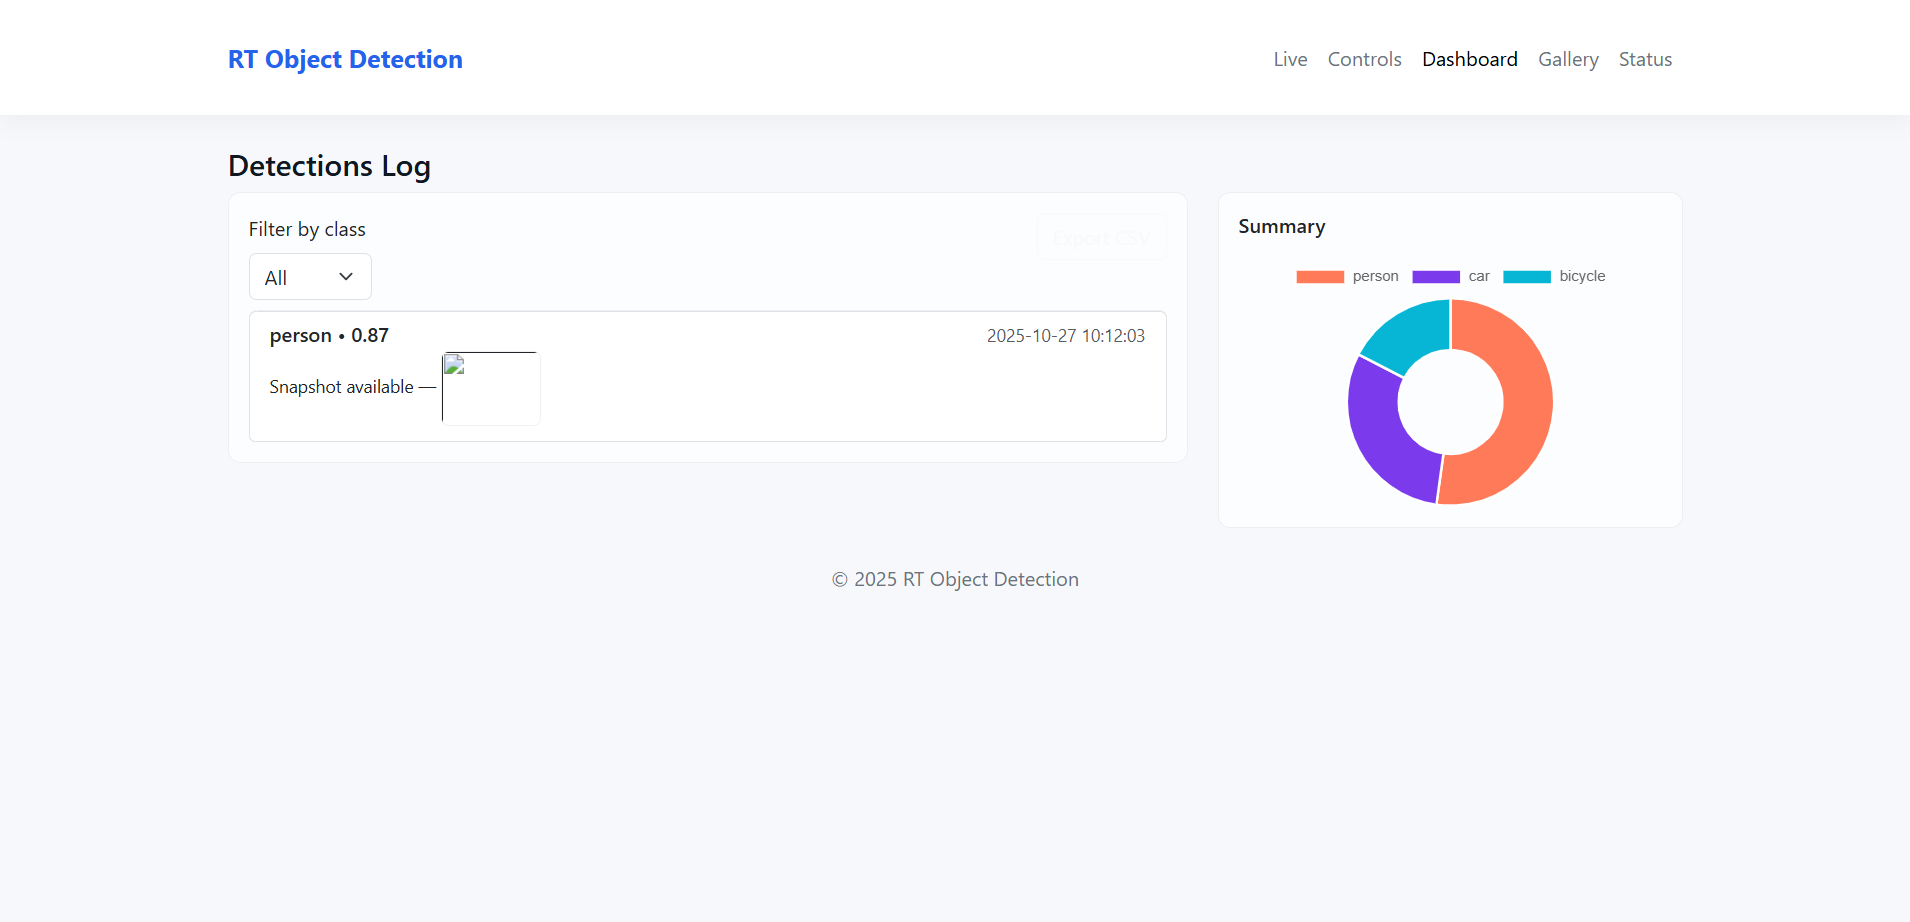
Task: Toggle the person label in chart legend
Action: point(1375,277)
